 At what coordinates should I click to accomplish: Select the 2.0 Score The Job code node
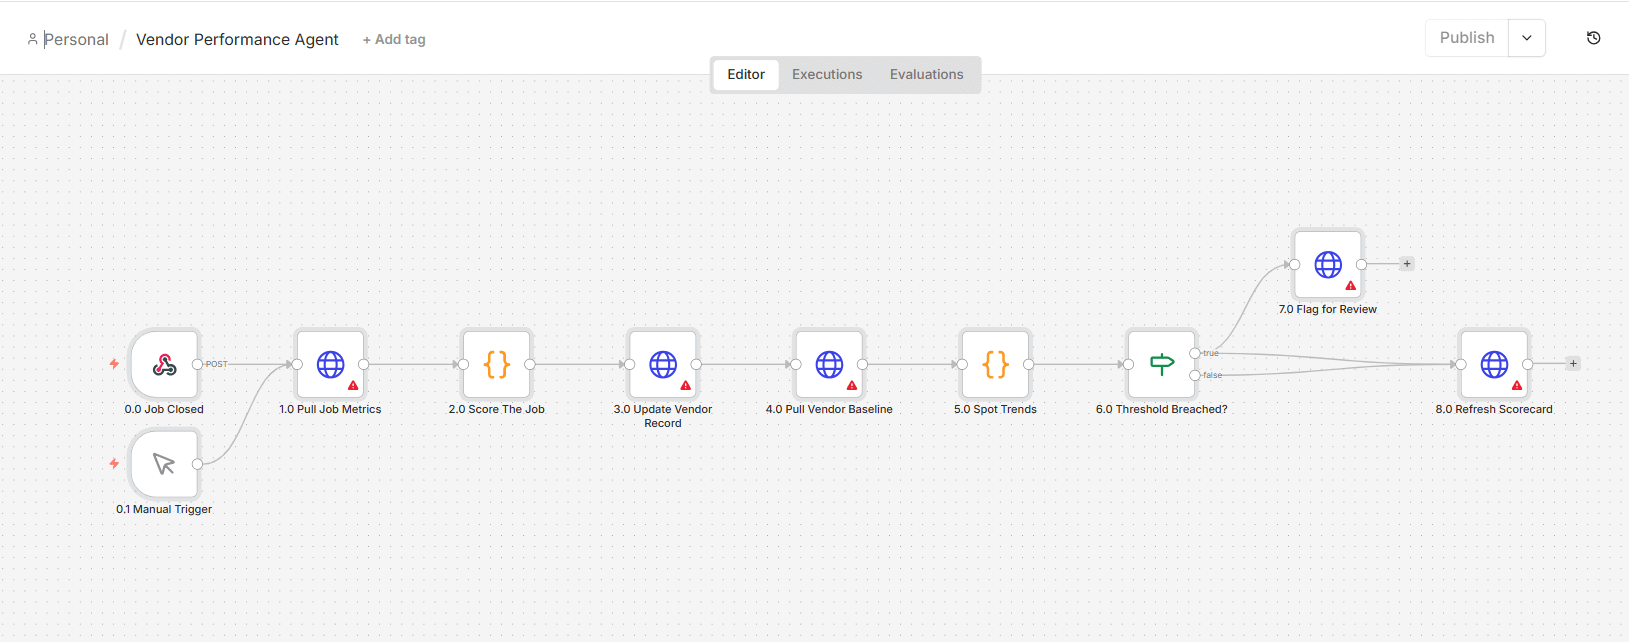497,364
